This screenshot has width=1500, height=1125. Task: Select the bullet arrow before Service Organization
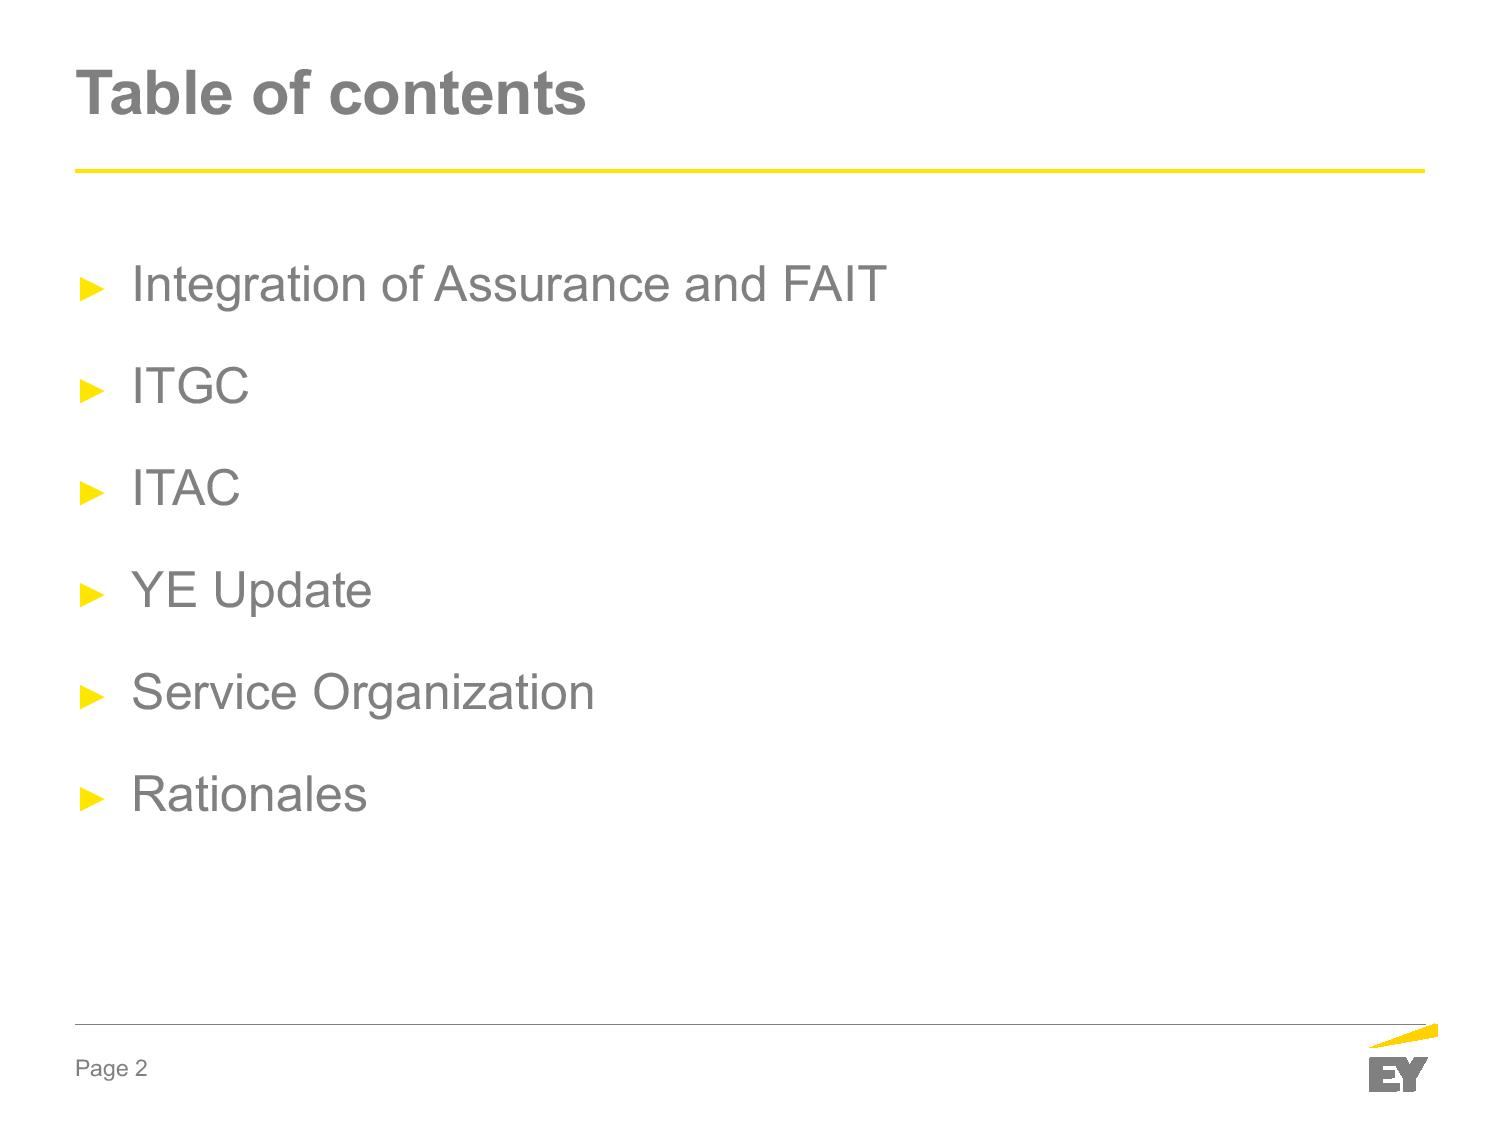coord(92,697)
